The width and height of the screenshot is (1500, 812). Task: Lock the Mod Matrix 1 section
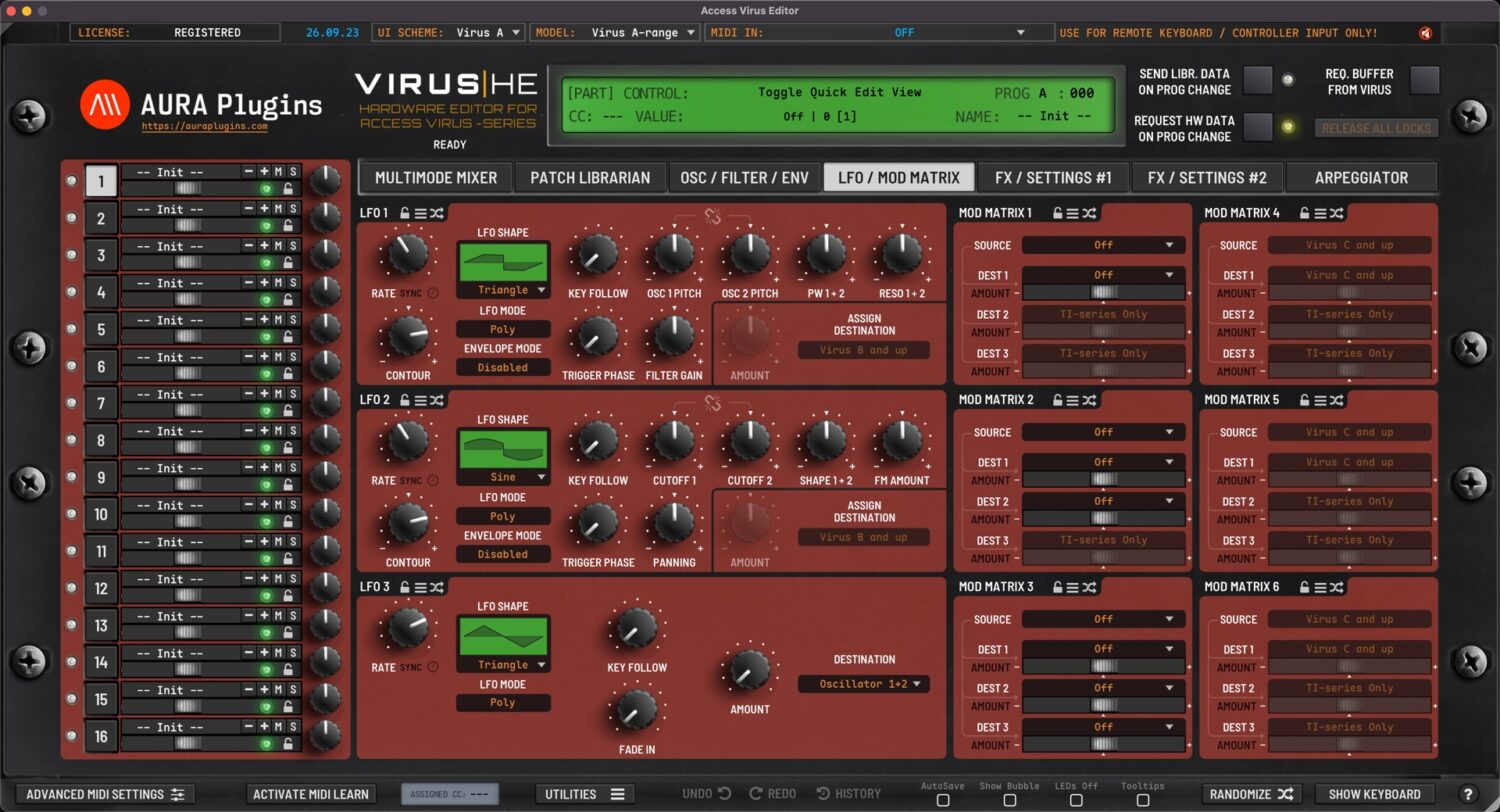click(x=1056, y=213)
